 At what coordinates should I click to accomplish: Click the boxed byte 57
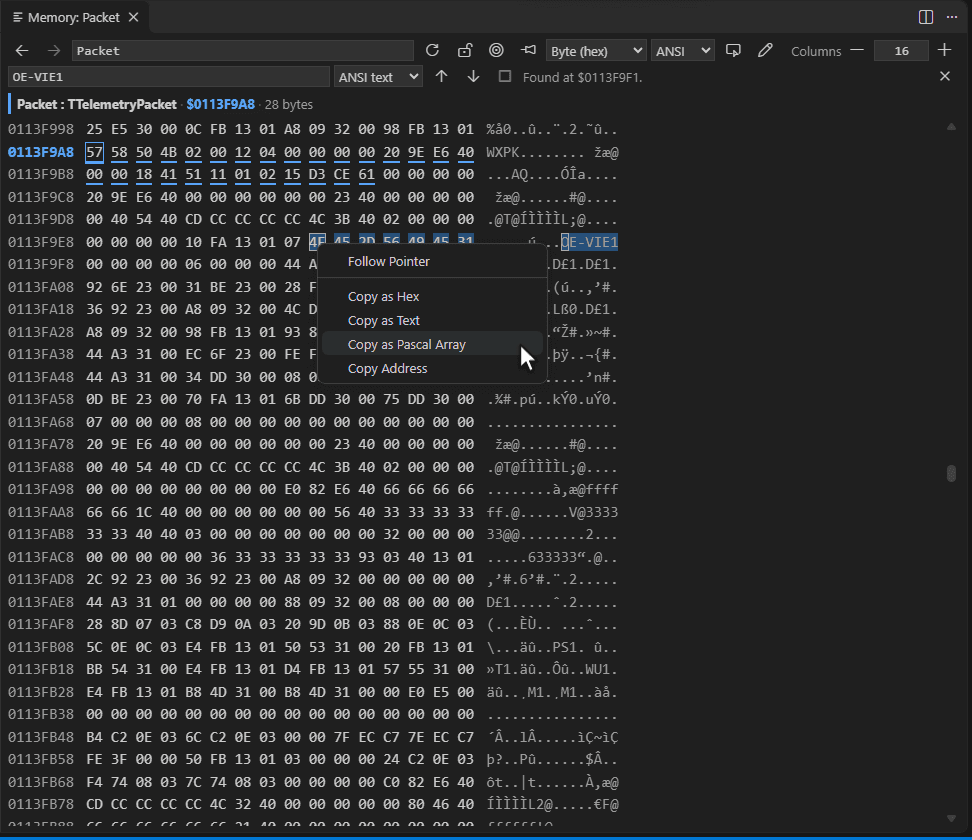[x=94, y=153]
